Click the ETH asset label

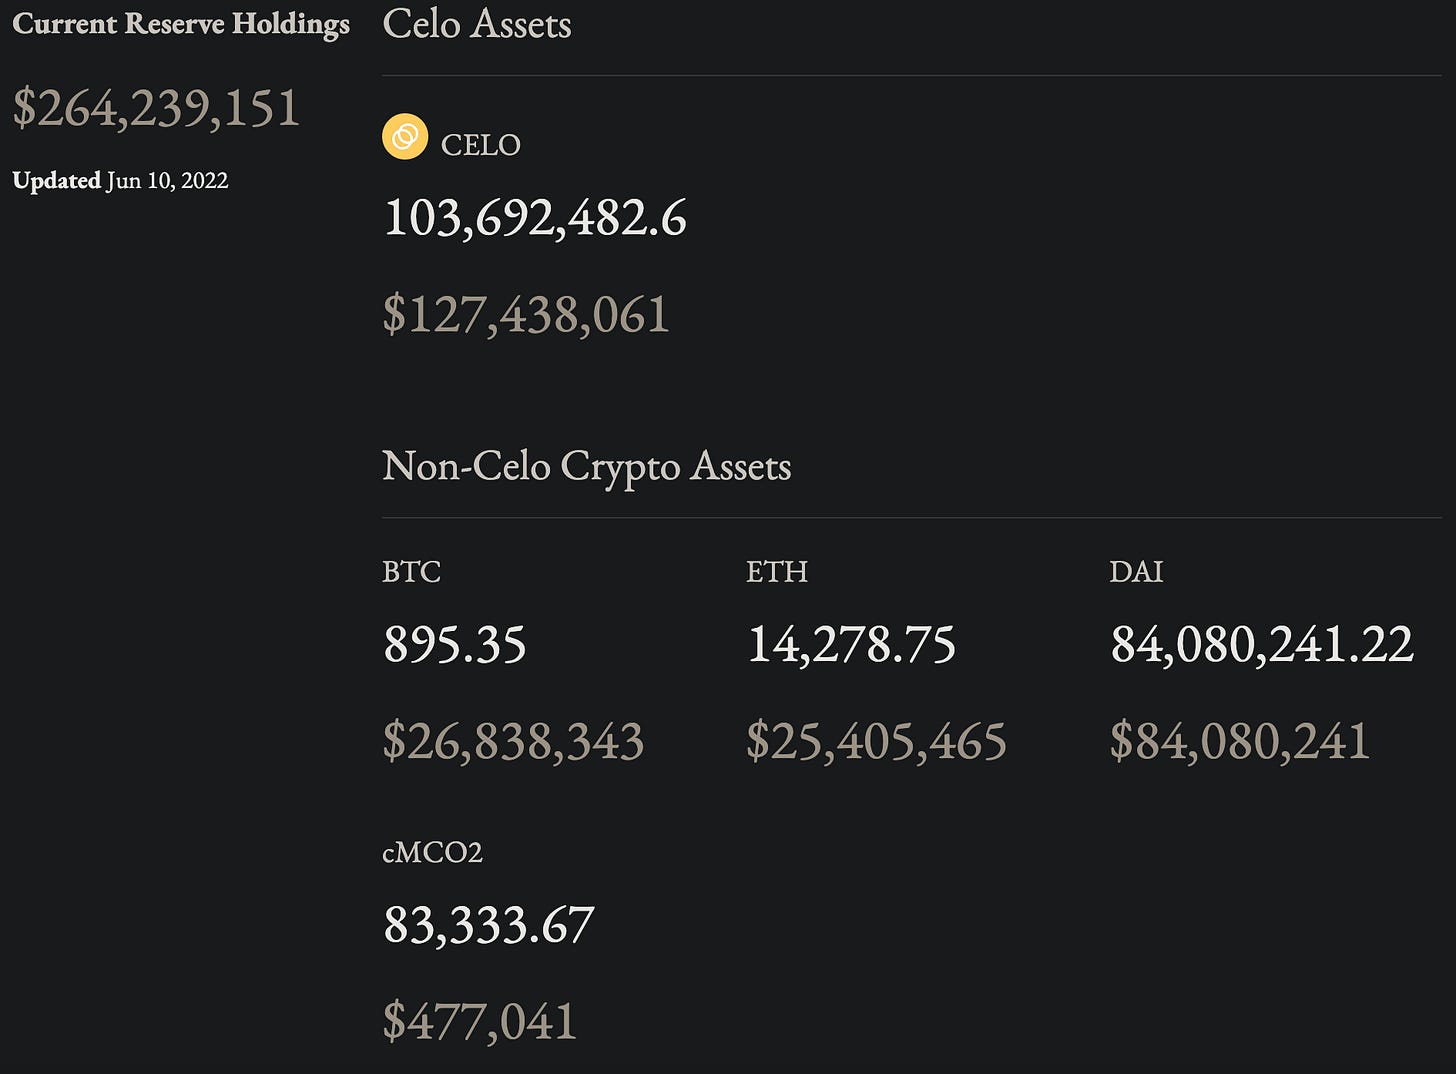[777, 571]
